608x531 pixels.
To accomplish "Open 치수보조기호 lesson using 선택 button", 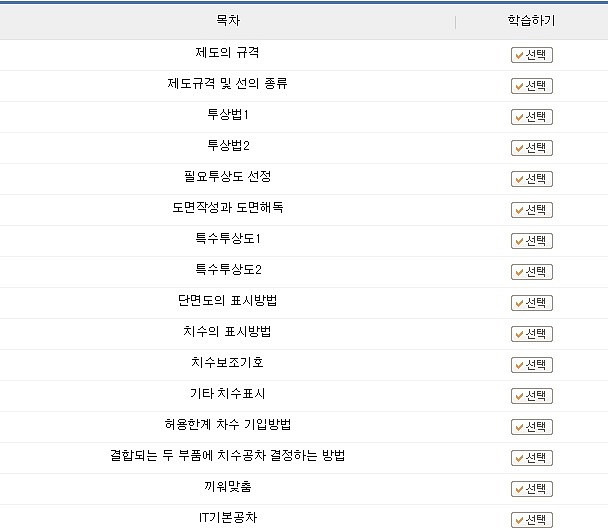I will pos(532,365).
